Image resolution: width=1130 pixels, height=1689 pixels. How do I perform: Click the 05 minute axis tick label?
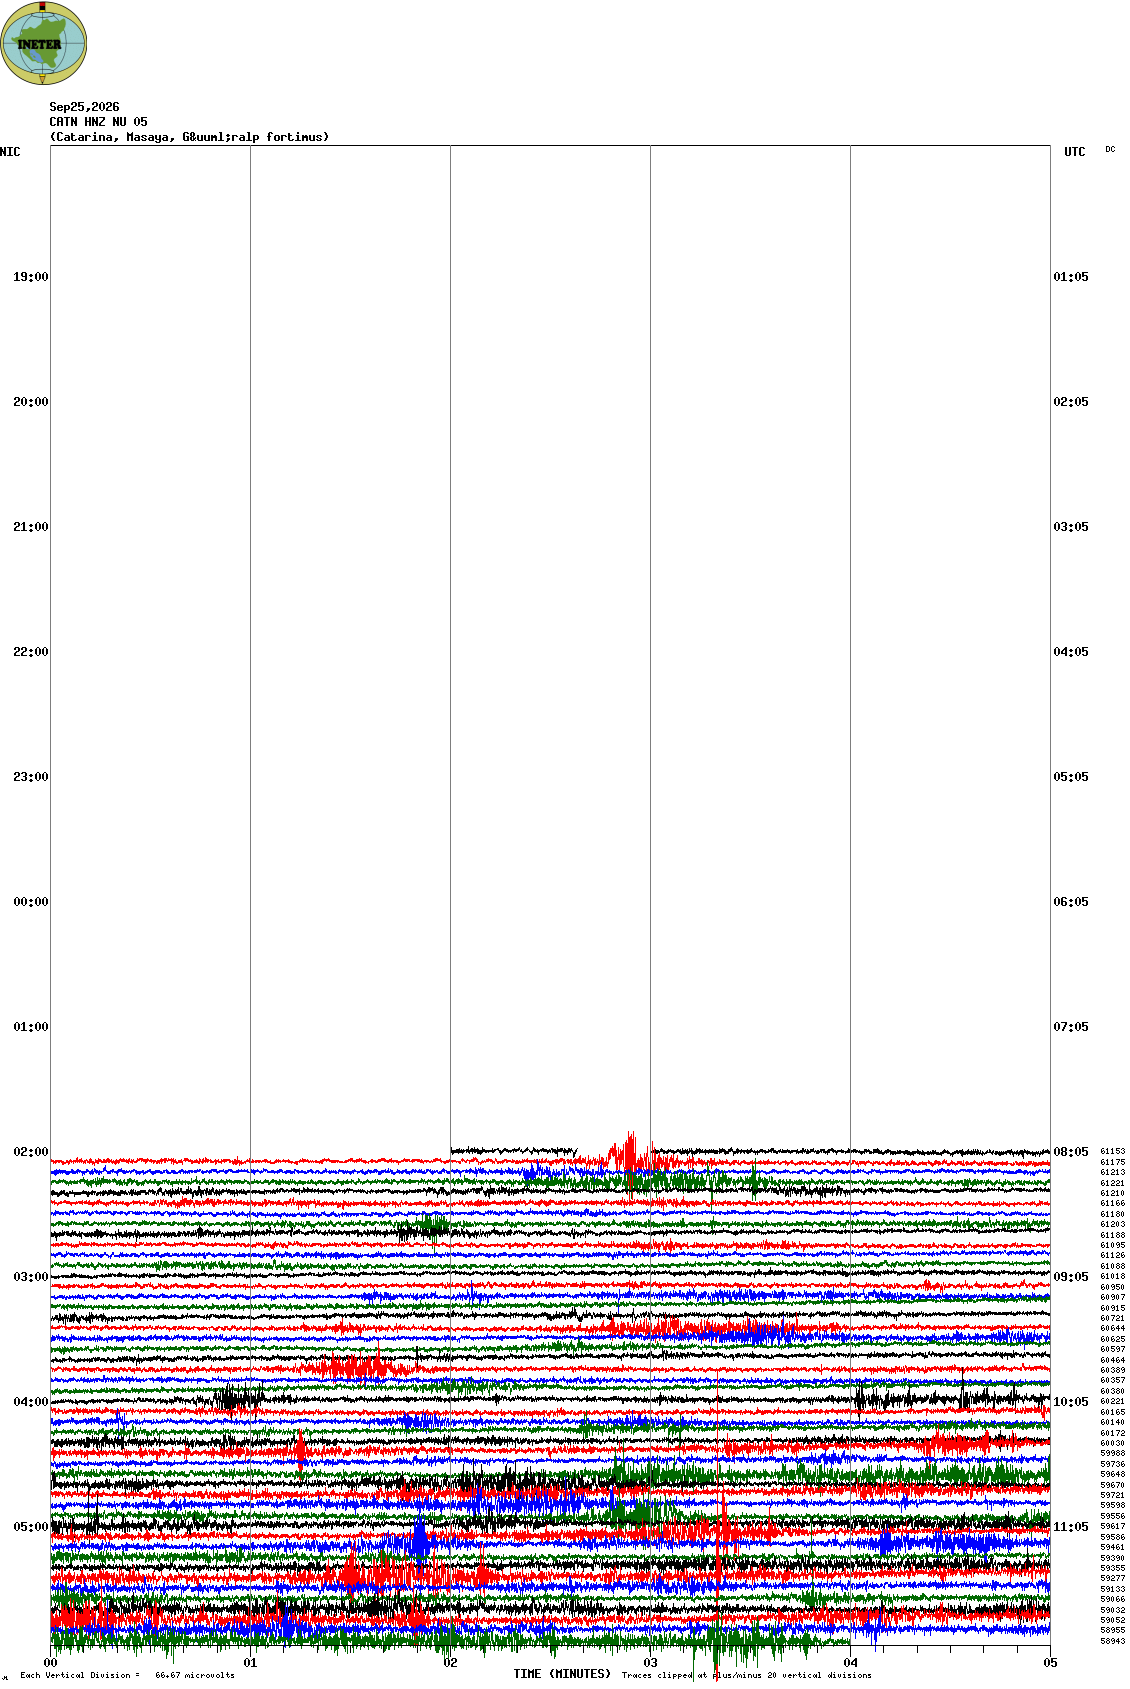[1050, 1663]
